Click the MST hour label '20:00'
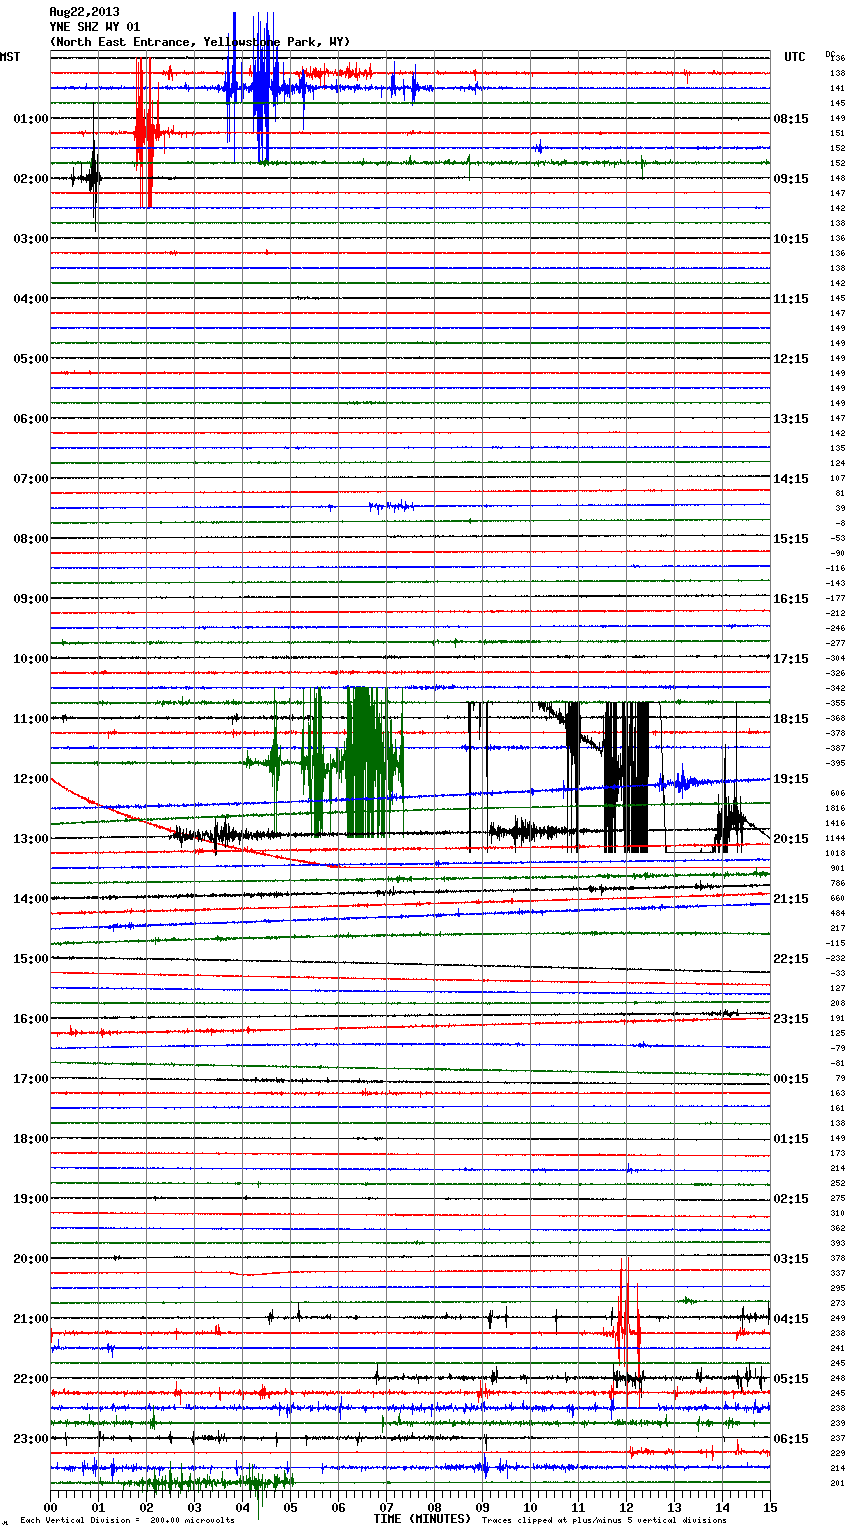 [31, 1259]
